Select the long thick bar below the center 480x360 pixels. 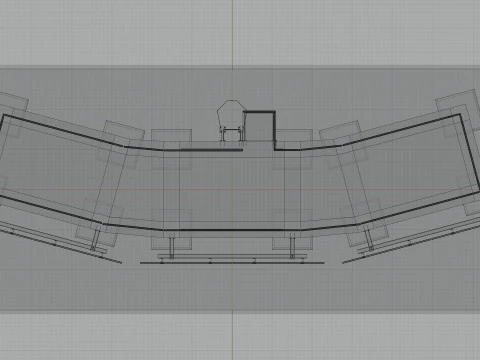232,263
